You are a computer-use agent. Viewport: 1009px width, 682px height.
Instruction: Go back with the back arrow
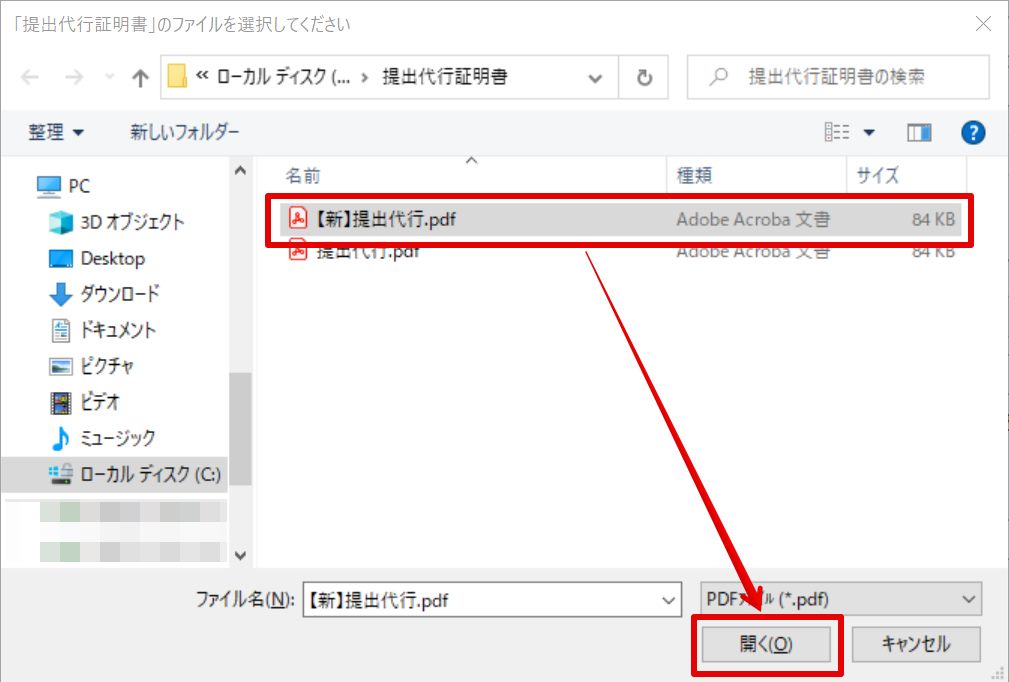[30, 78]
